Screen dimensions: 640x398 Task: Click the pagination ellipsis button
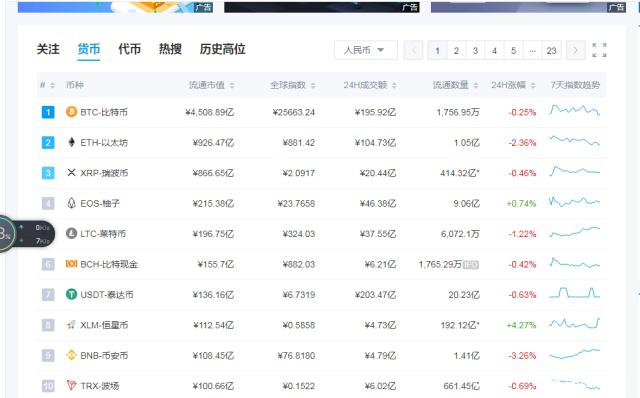[x=532, y=51]
